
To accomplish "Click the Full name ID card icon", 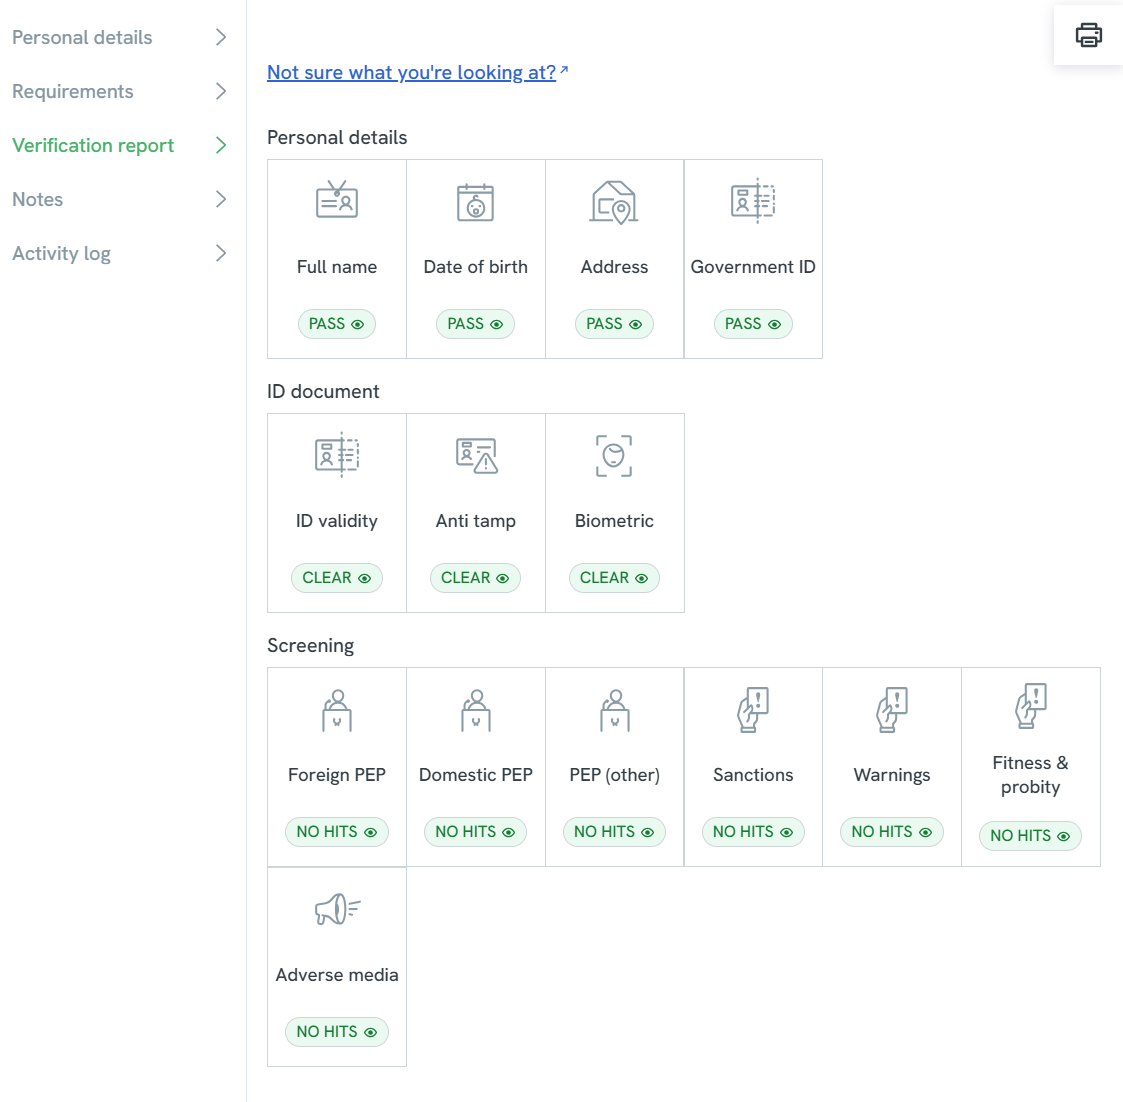I will click(337, 200).
